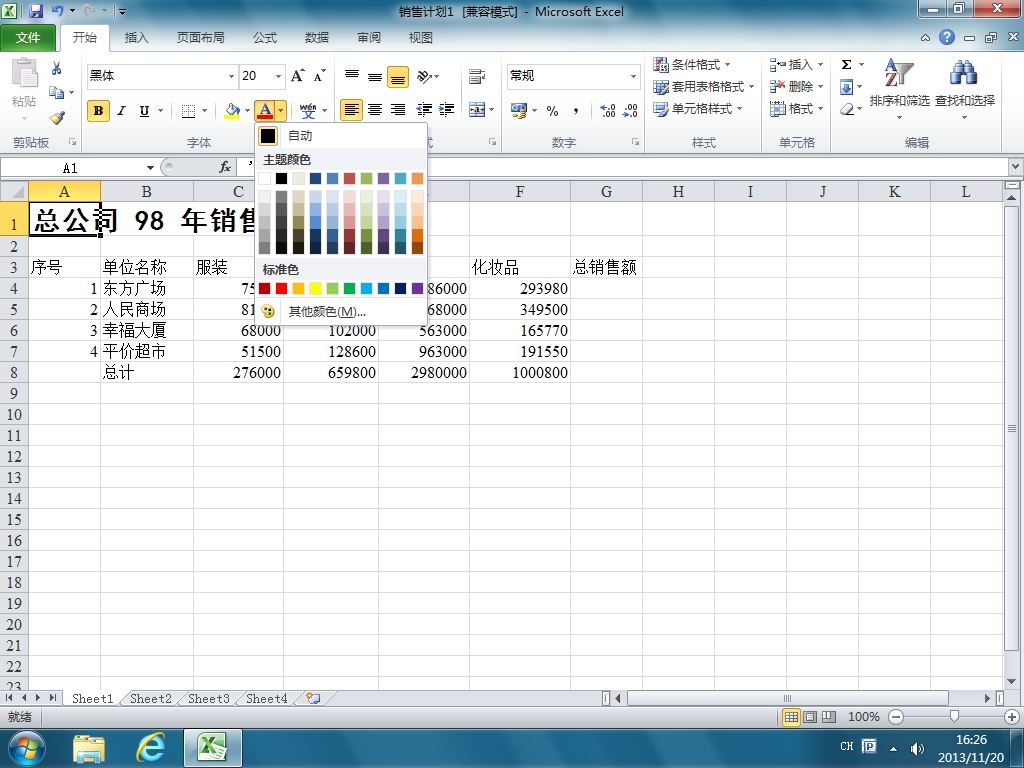Expand the font color dropdown arrow
The height and width of the screenshot is (768, 1024).
280,110
